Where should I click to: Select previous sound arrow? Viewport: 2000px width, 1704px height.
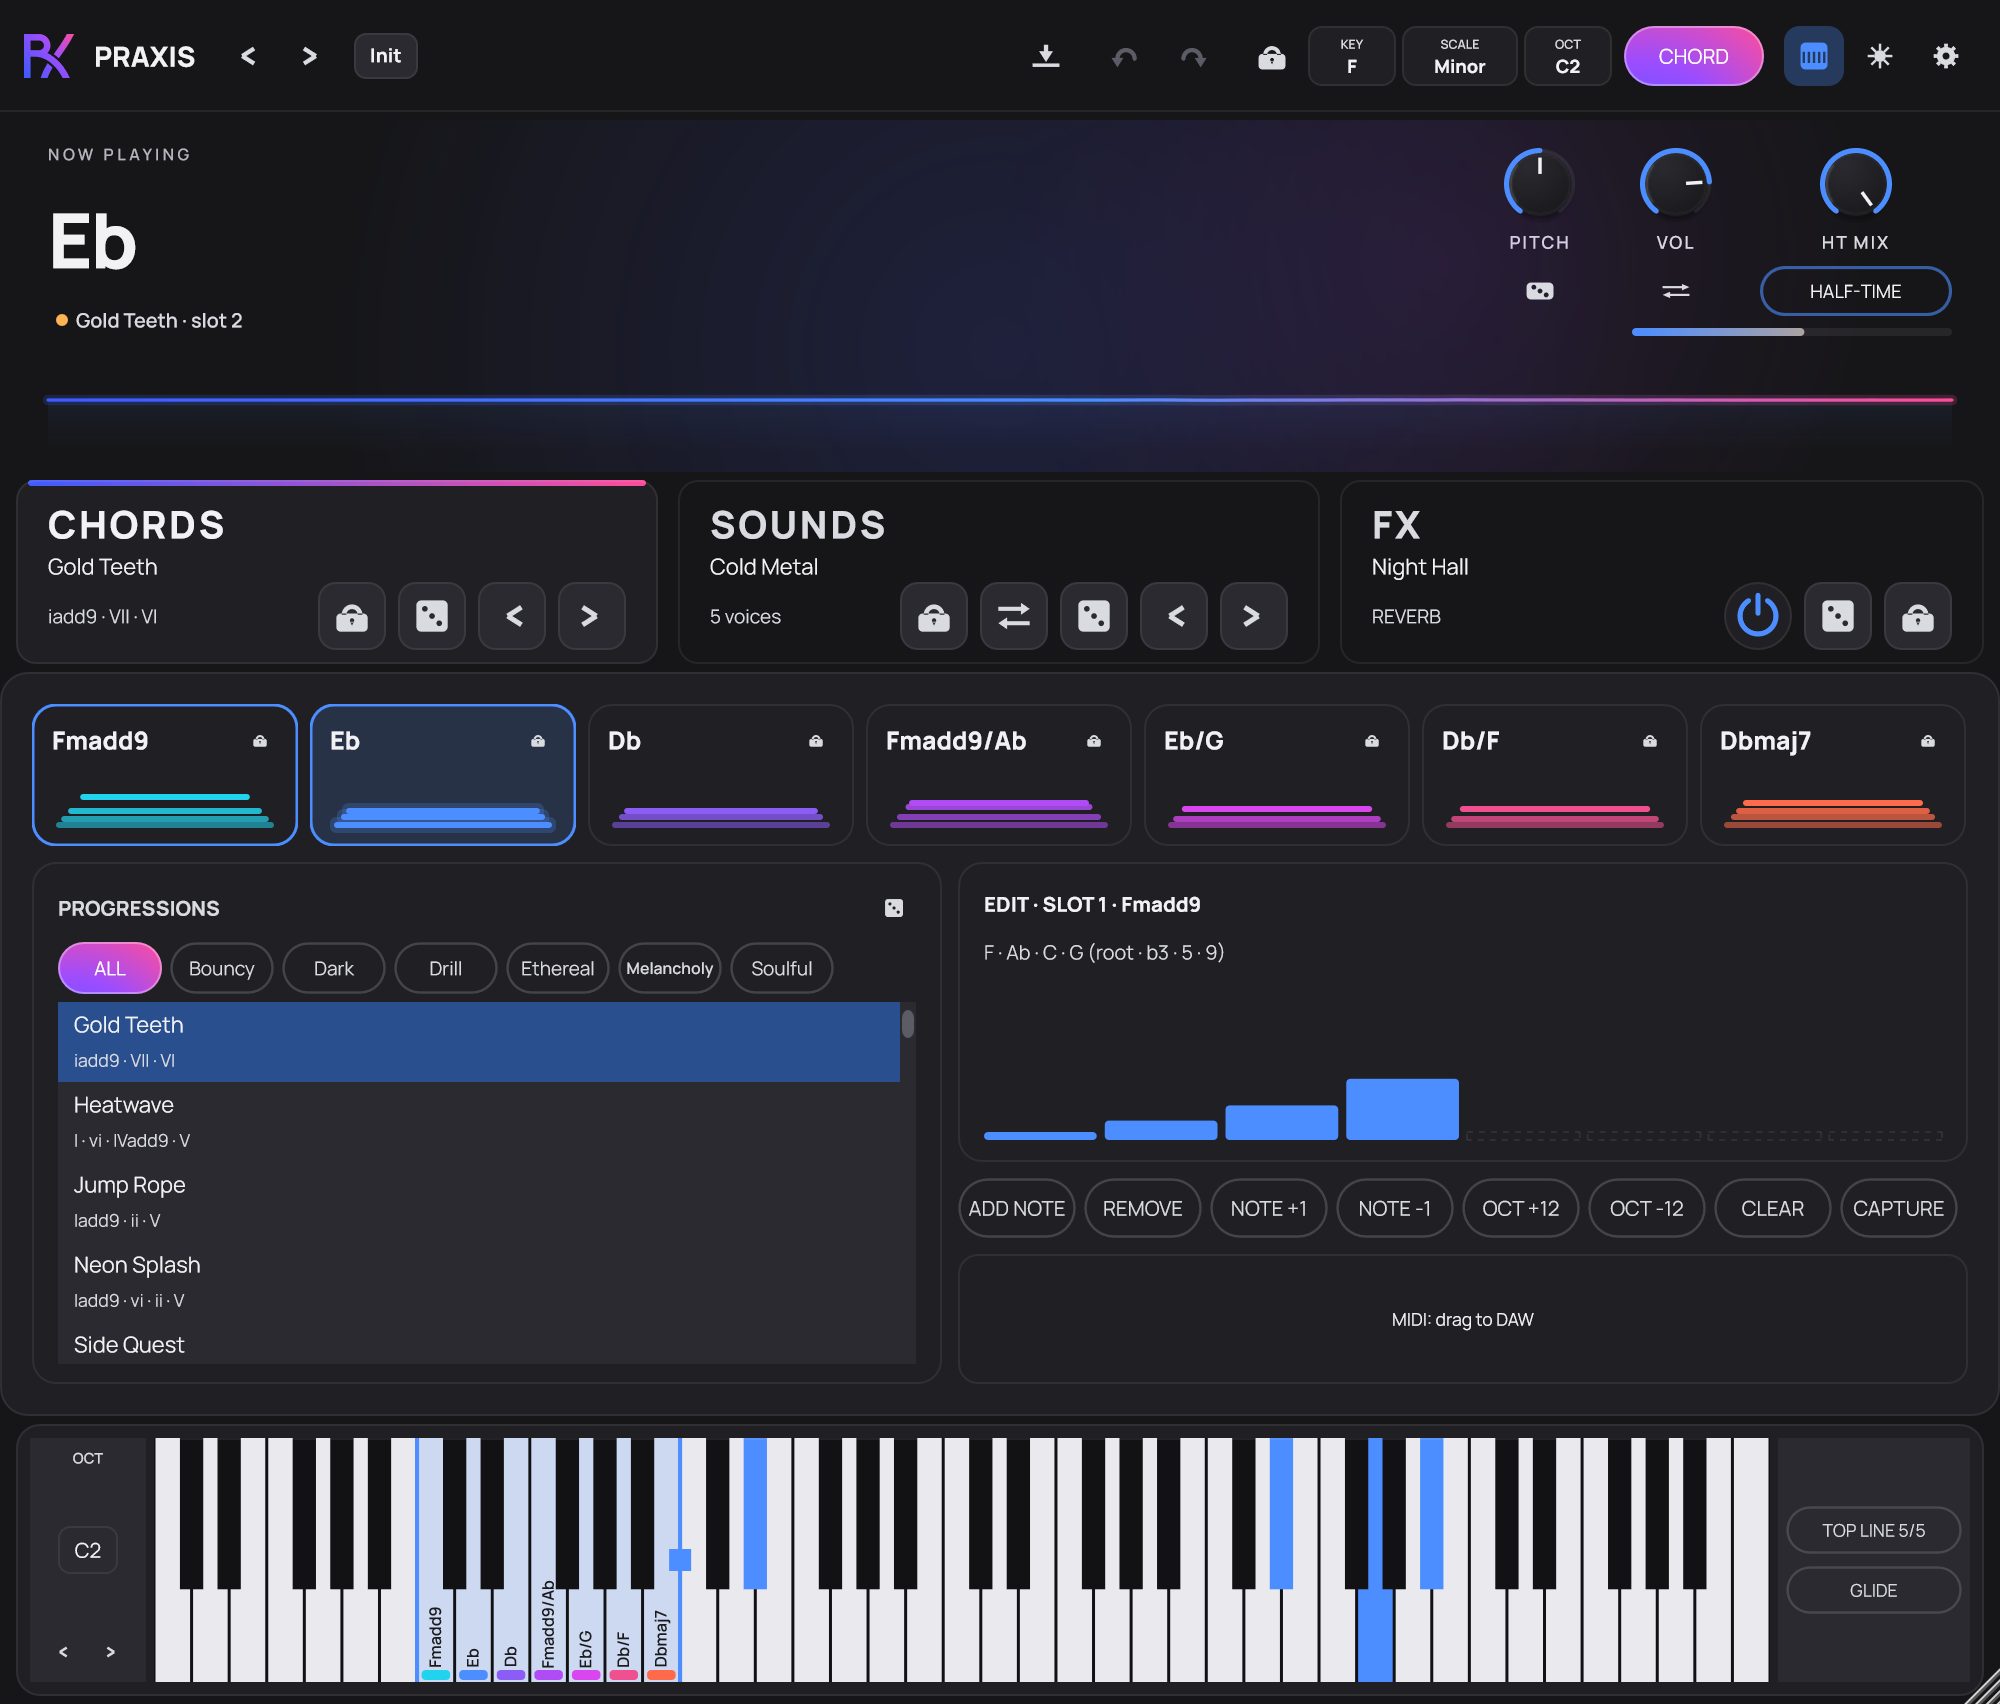pos(1174,616)
